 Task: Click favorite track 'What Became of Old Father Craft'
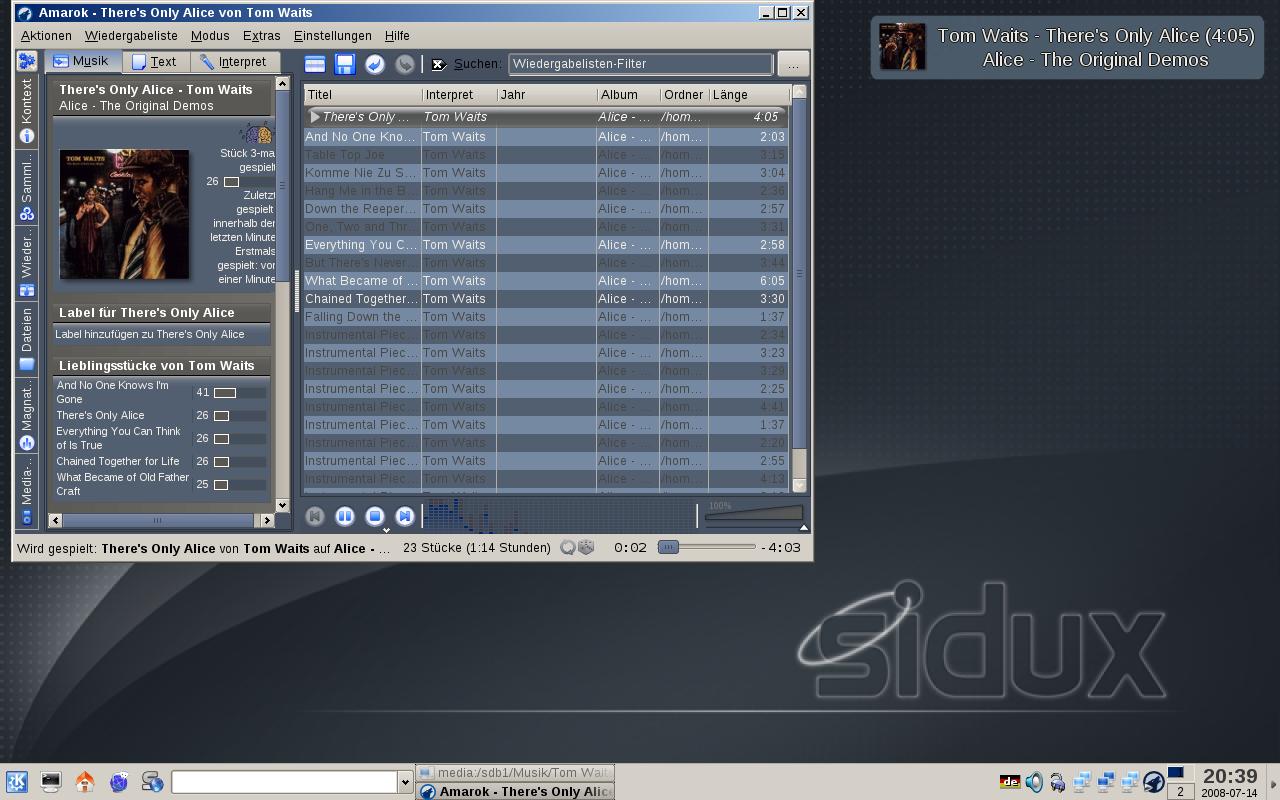pos(122,484)
